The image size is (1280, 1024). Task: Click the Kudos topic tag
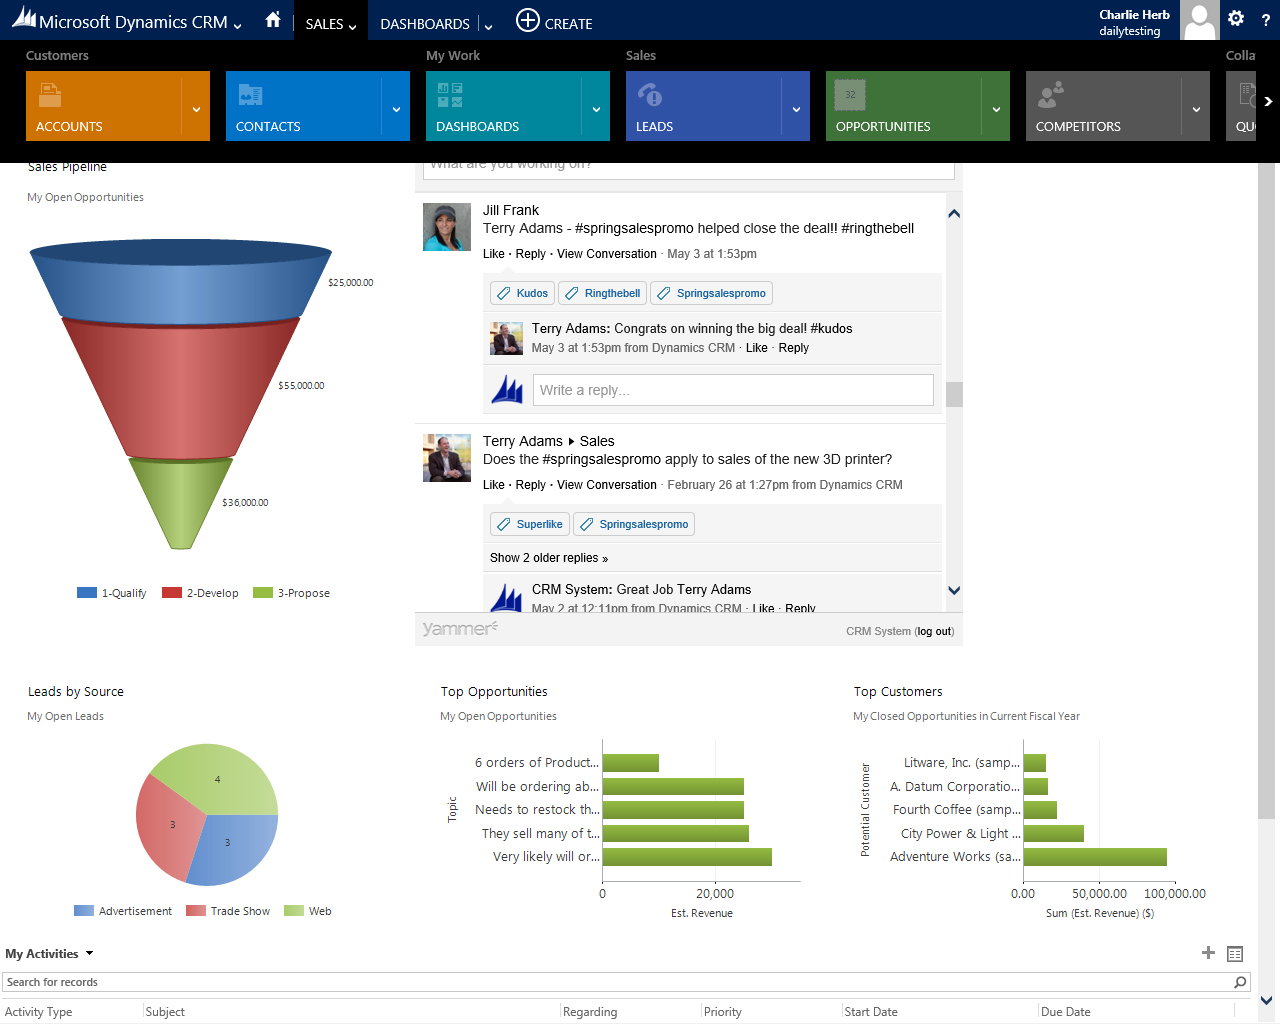coord(522,293)
